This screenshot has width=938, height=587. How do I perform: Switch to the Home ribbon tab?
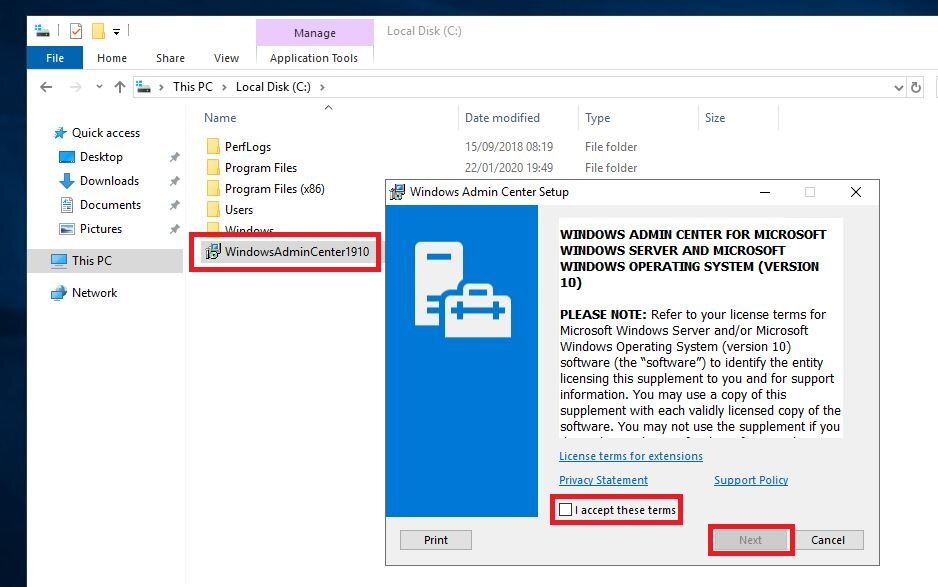pos(112,58)
